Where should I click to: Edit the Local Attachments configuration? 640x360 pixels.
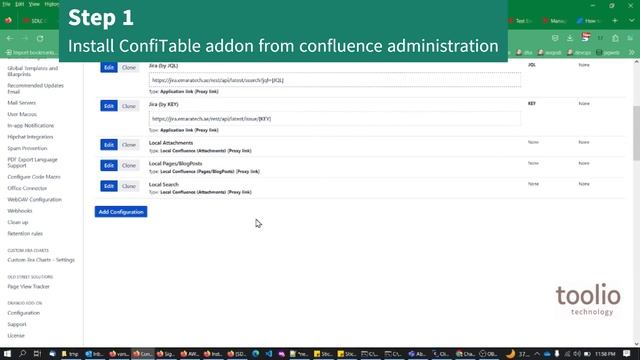click(x=109, y=145)
